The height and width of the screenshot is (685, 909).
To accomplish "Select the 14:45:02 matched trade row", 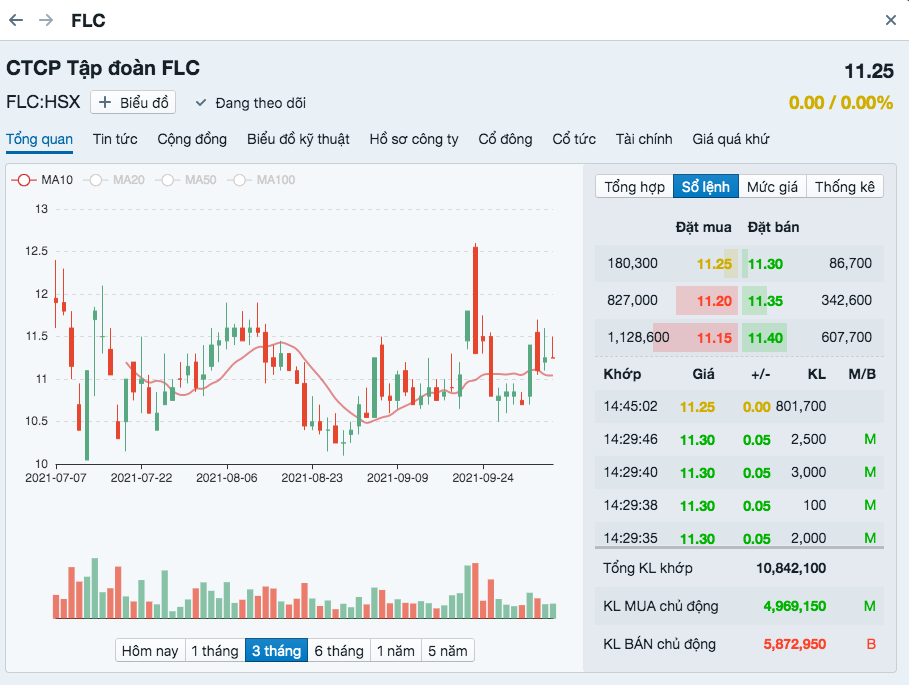I will 740,406.
